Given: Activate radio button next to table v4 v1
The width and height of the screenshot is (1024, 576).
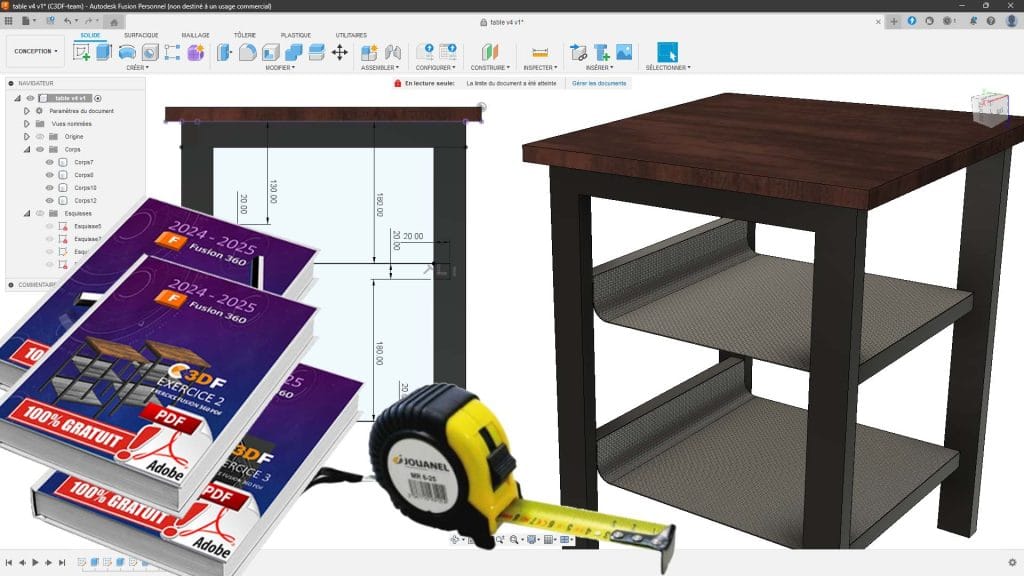Looking at the screenshot, I should 98,99.
